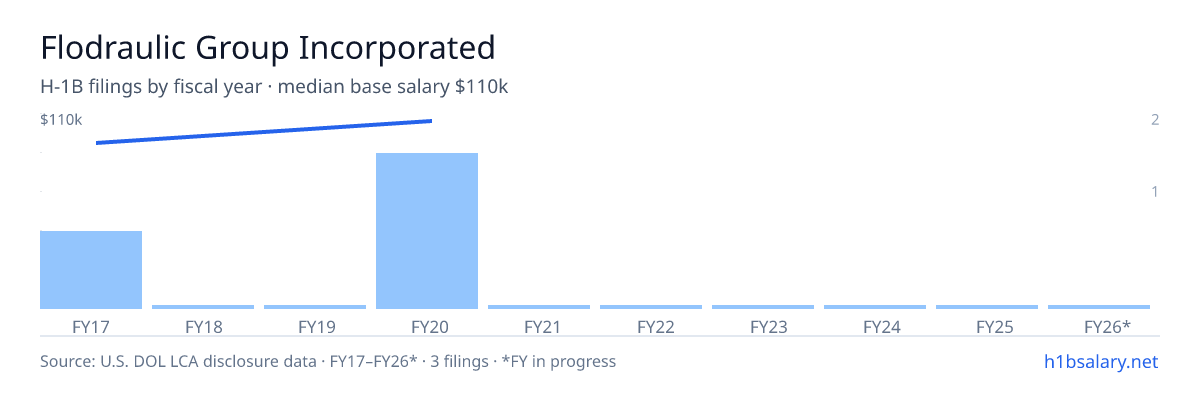Viewport: 1200px width, 400px height.
Task: Click the right axis value 2
Action: pos(1155,120)
